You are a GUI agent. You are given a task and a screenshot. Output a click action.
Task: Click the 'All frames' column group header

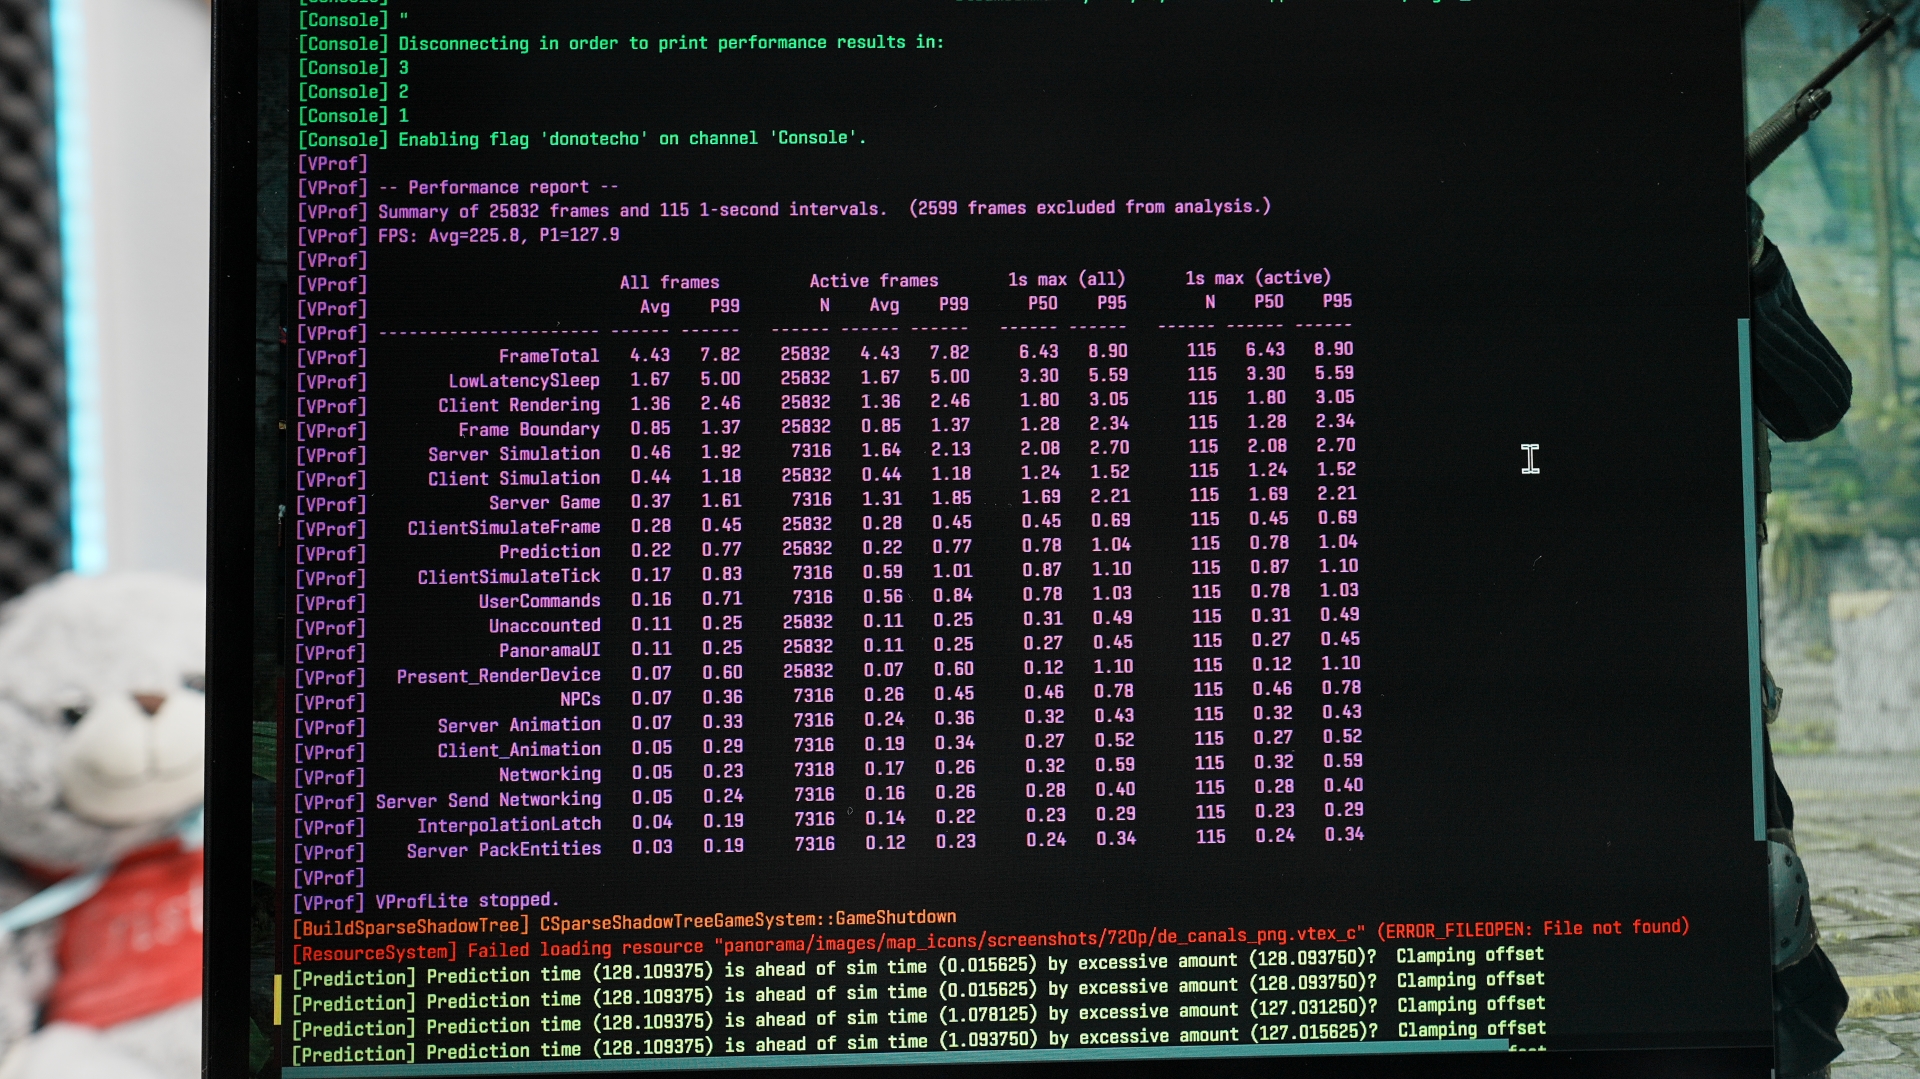pyautogui.click(x=669, y=283)
